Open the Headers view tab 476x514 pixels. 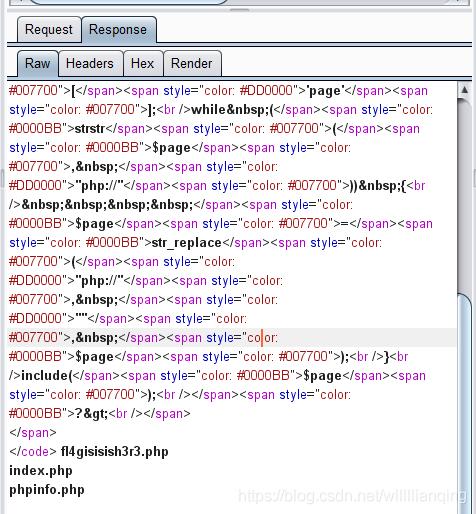coord(90,64)
